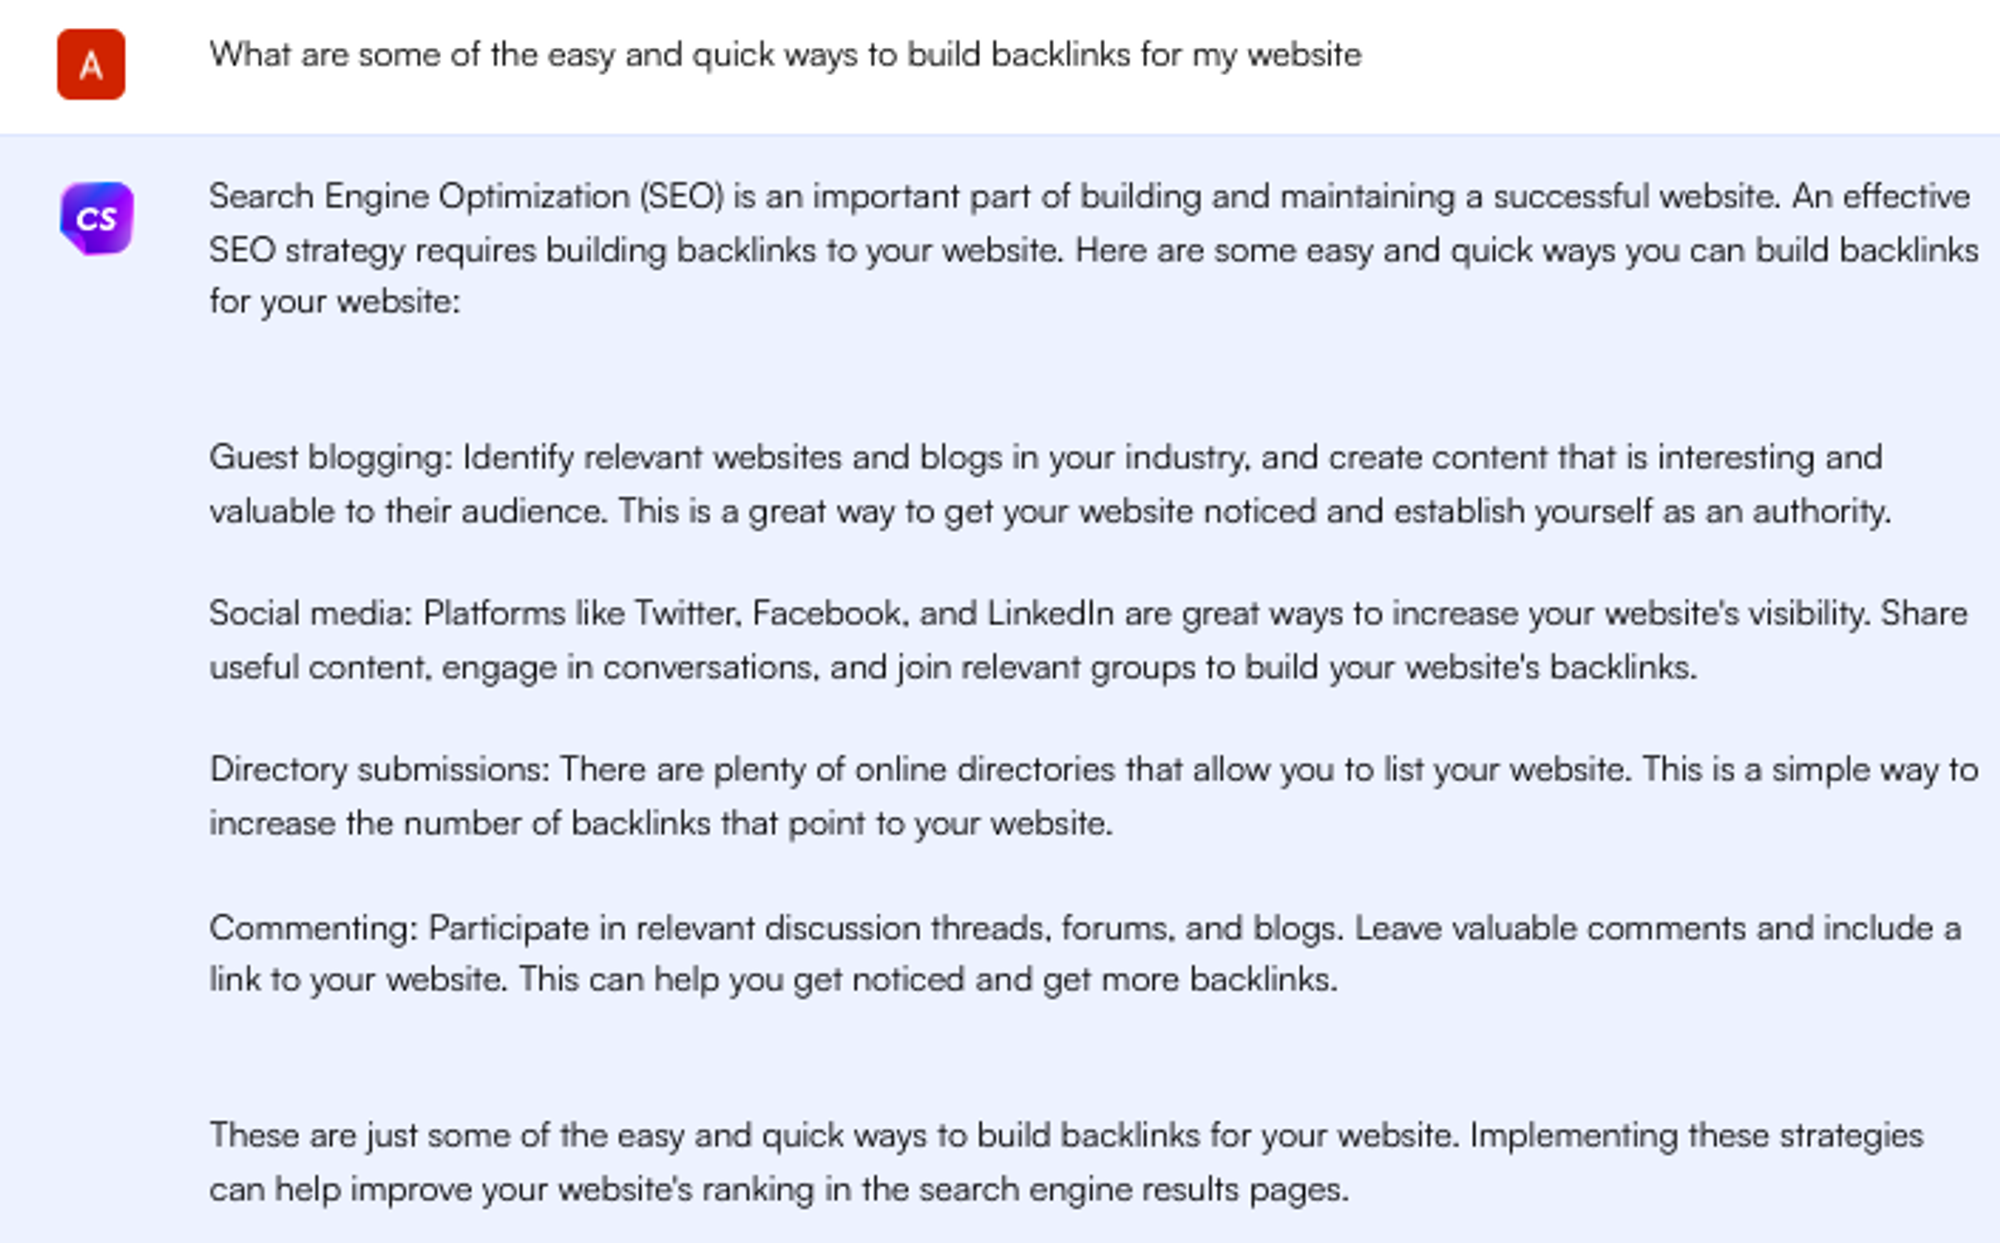Viewport: 2000px width, 1243px height.
Task: Click "establish yourself as an authority" text
Action: click(1641, 512)
